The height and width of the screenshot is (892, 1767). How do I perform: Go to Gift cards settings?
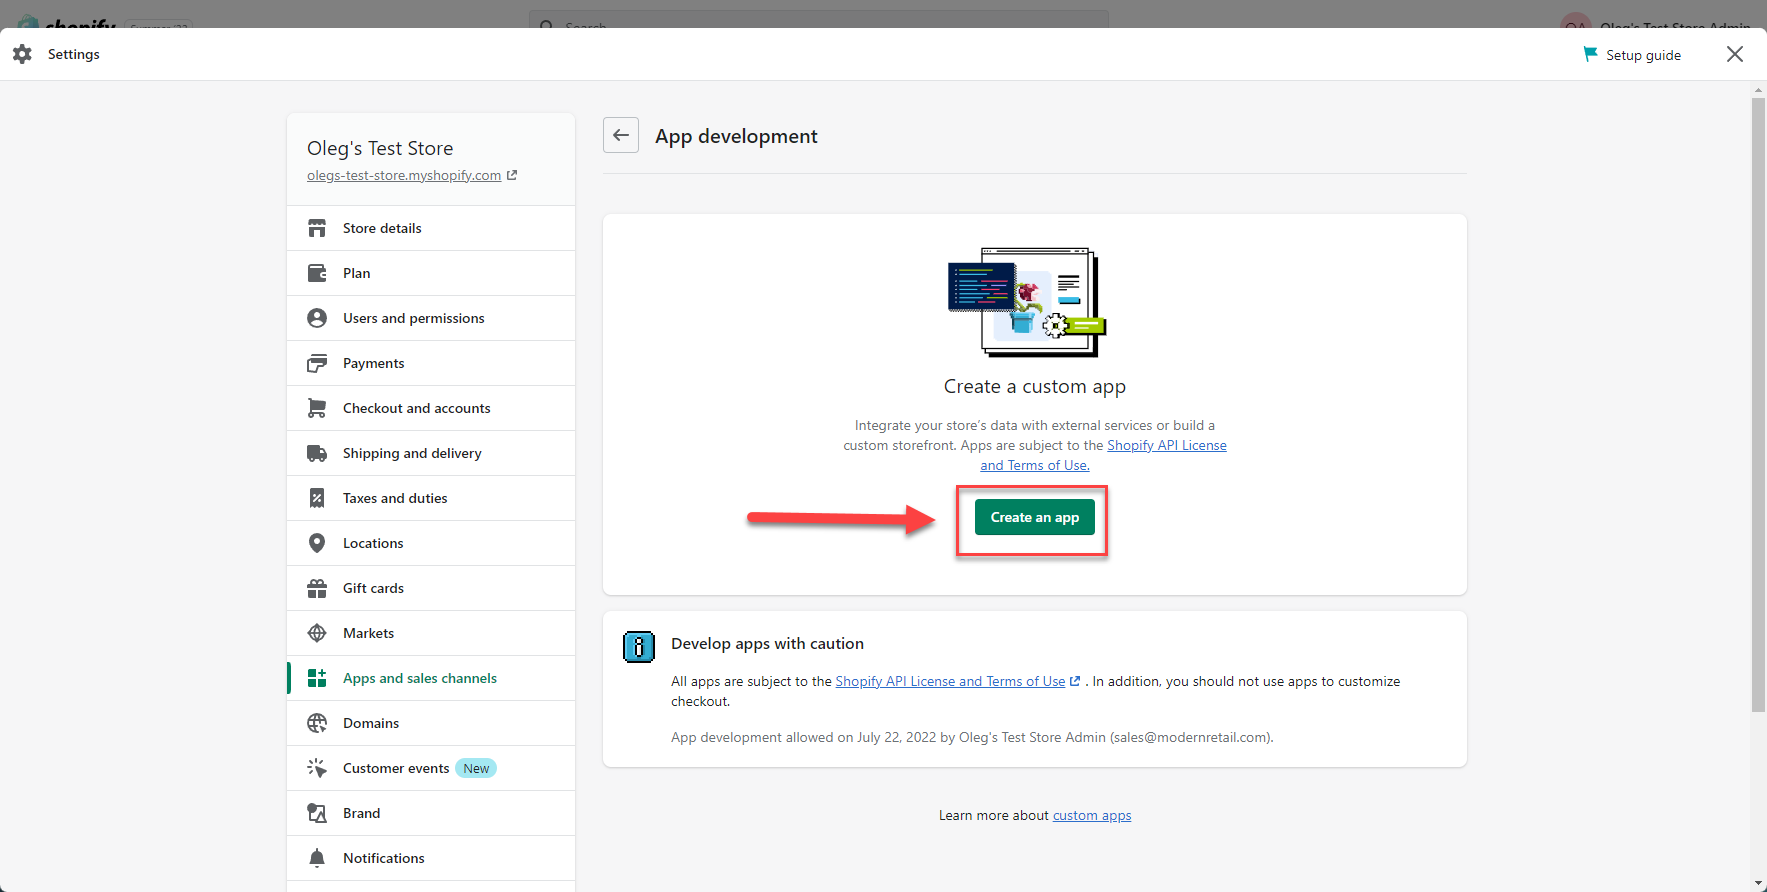point(431,588)
